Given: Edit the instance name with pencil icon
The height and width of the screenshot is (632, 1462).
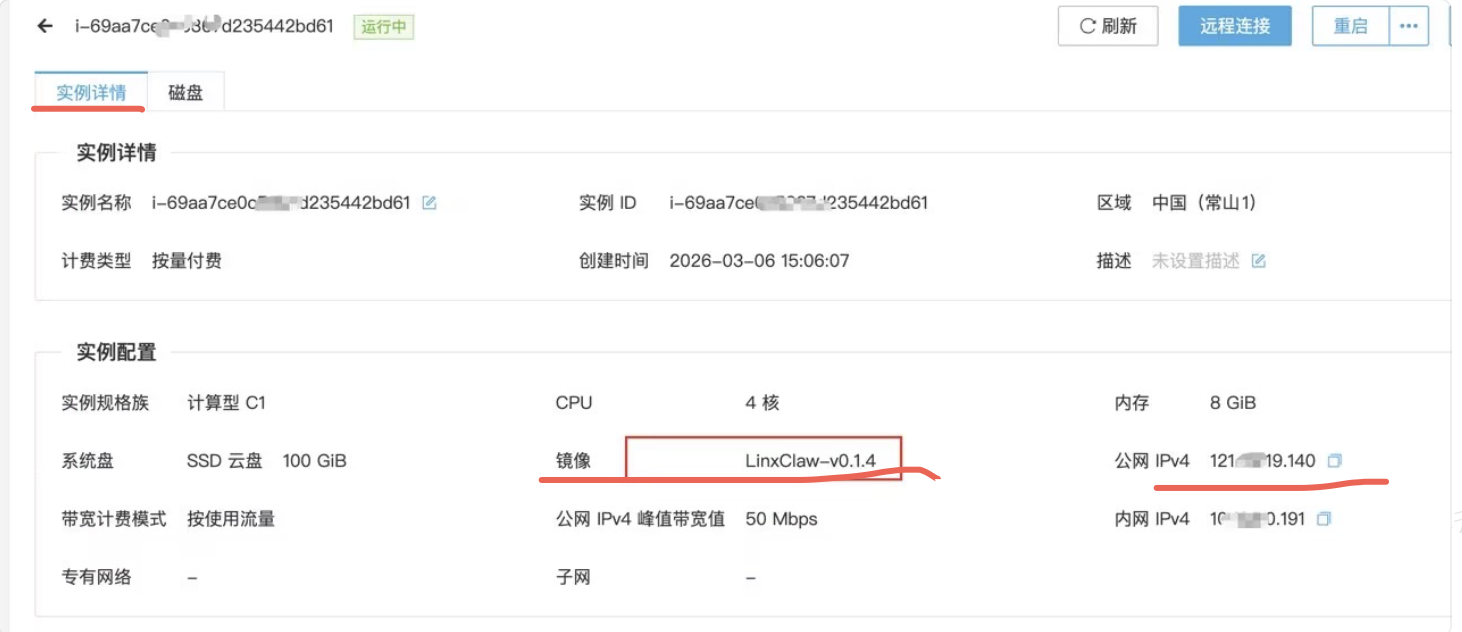Looking at the screenshot, I should click(x=429, y=203).
